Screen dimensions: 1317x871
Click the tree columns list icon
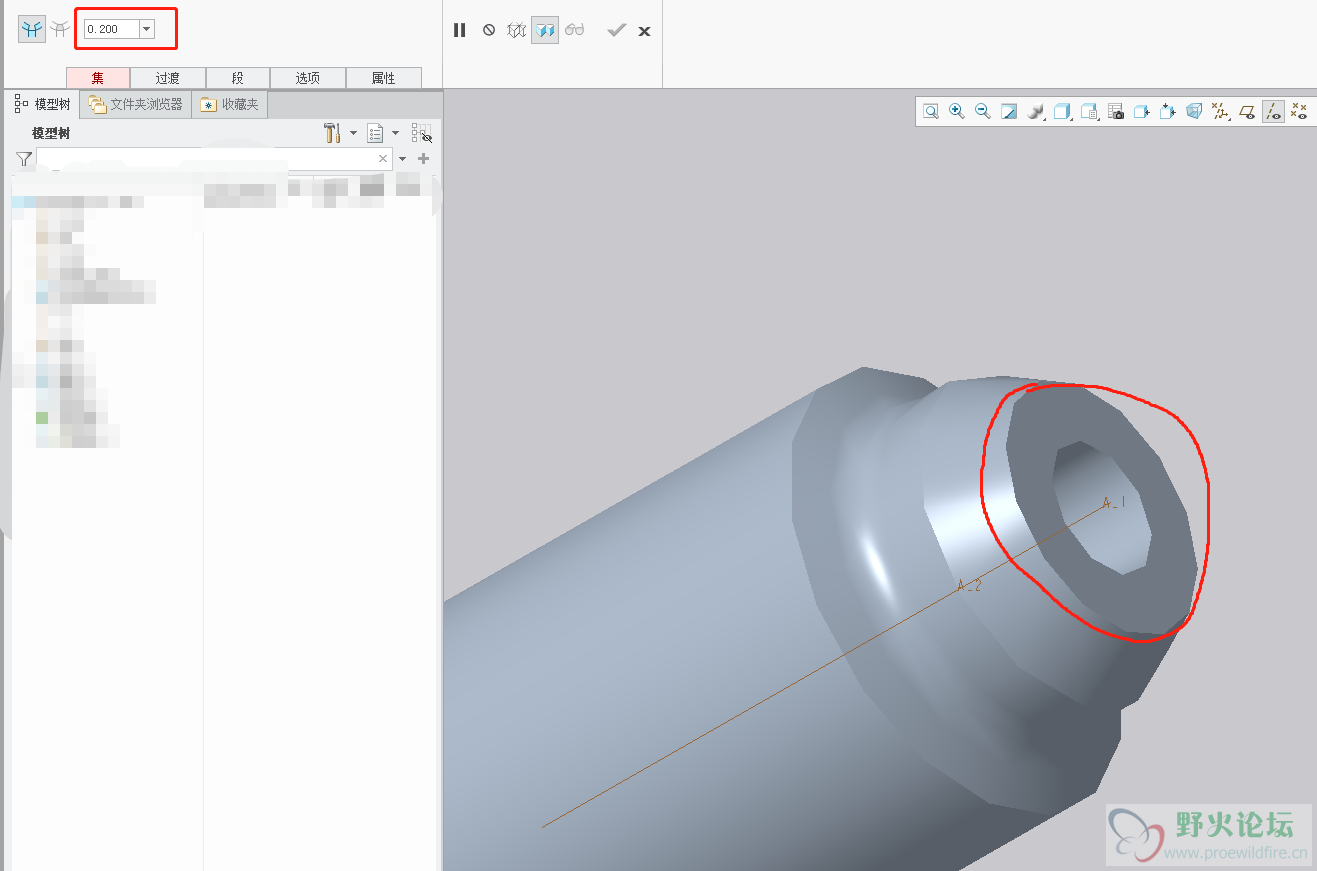coord(376,133)
